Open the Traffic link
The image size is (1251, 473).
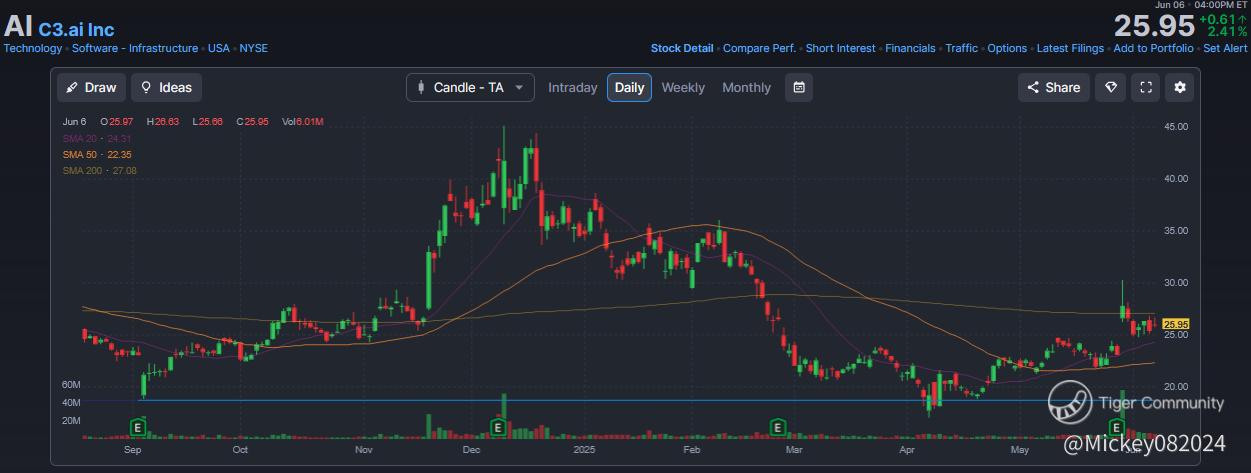point(961,48)
